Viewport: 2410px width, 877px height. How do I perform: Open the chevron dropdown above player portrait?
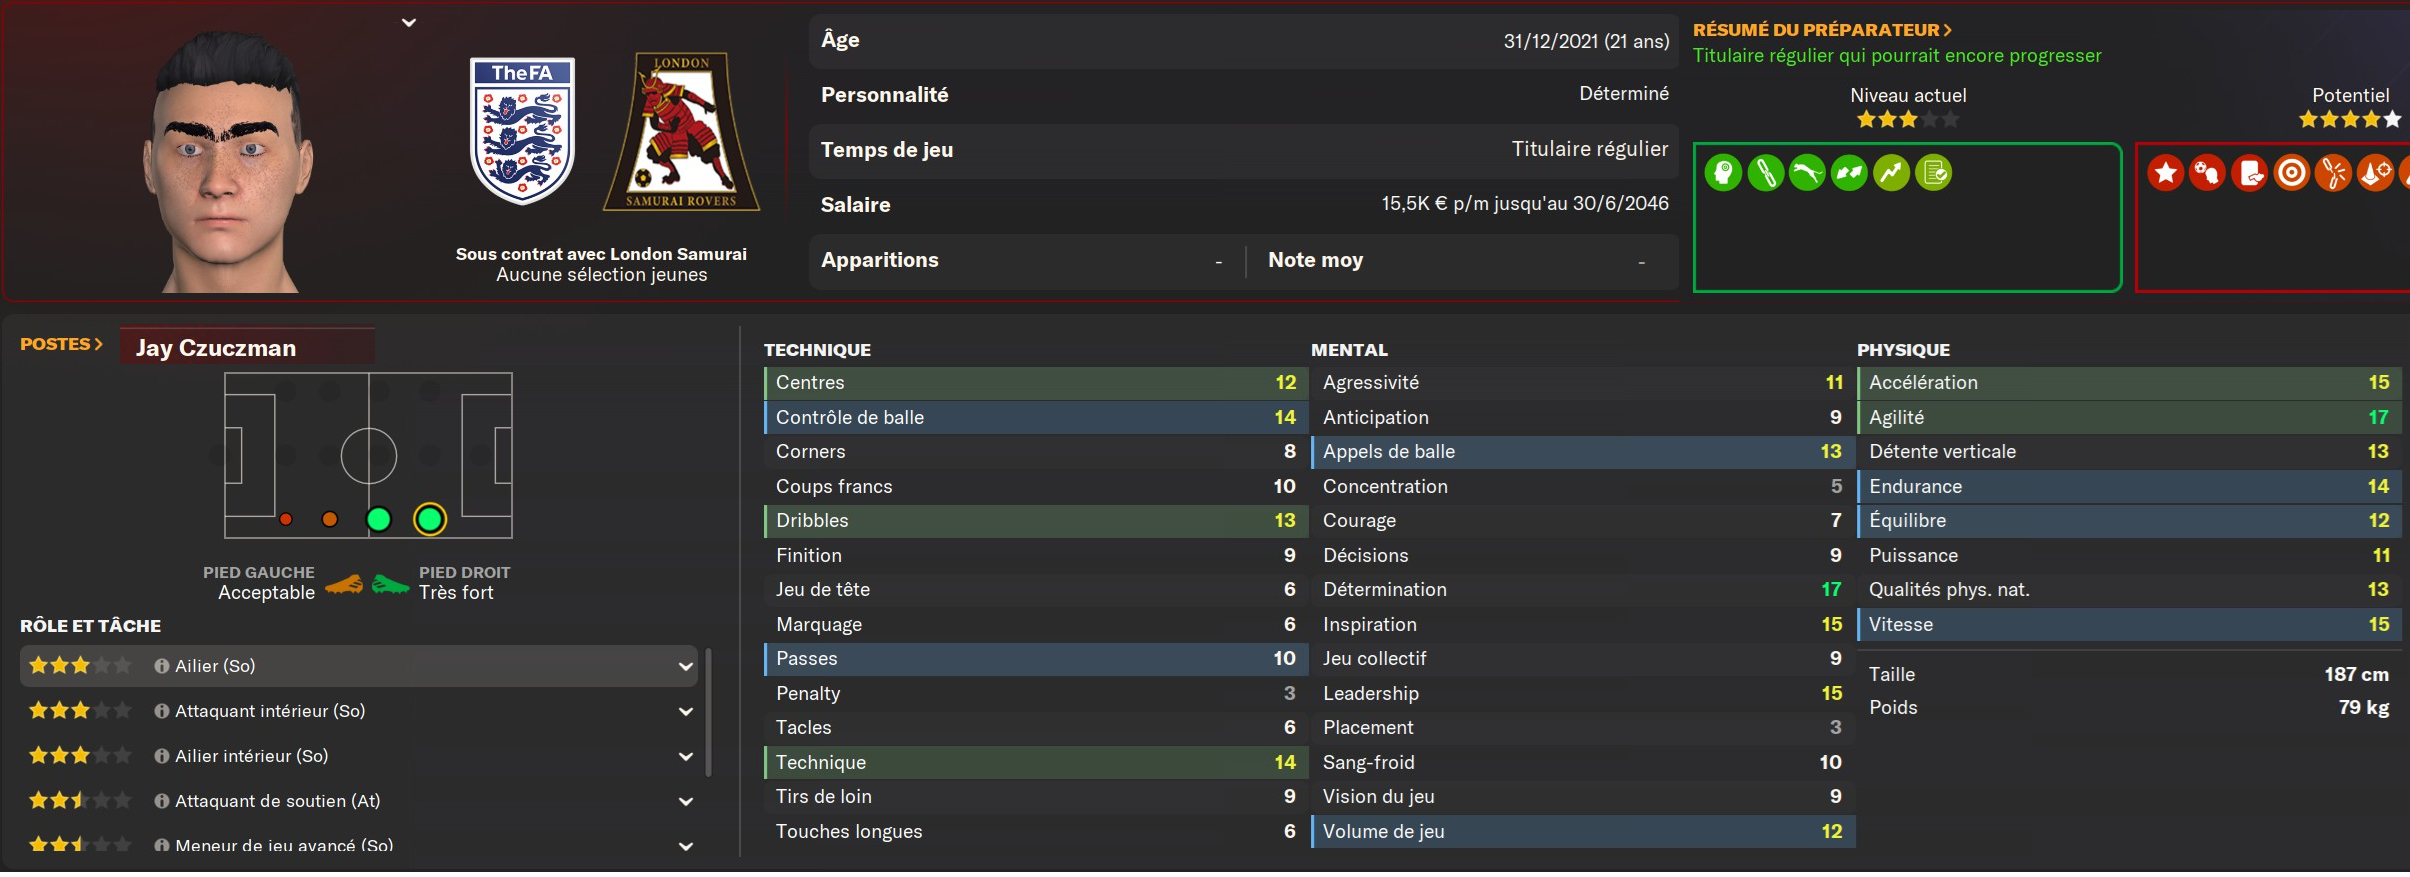[x=408, y=22]
